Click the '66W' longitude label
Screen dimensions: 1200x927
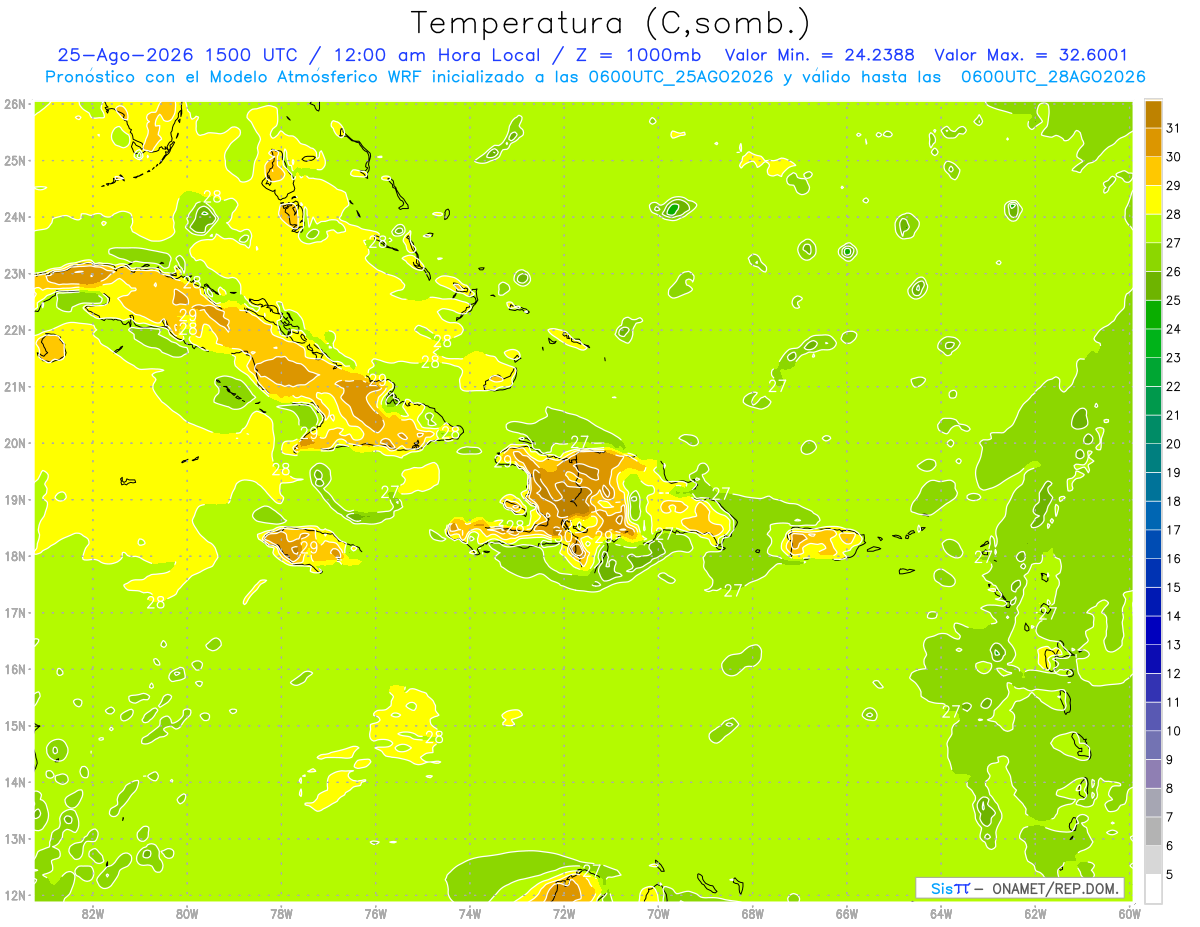[847, 914]
